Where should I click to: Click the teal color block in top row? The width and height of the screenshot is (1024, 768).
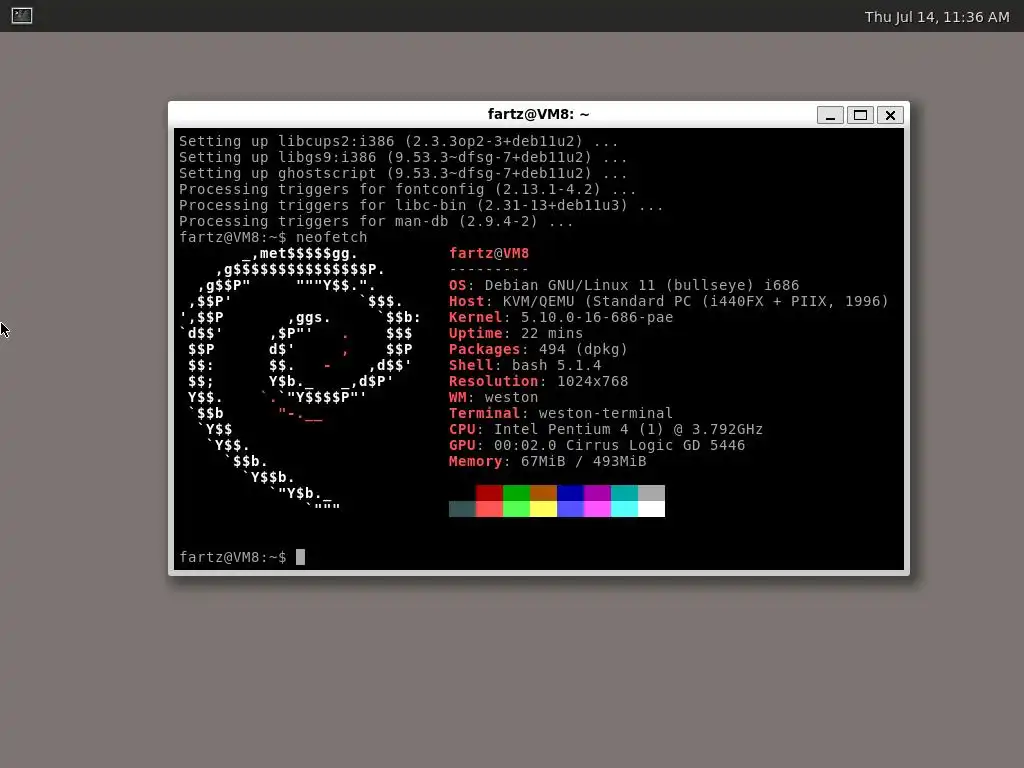[624, 493]
